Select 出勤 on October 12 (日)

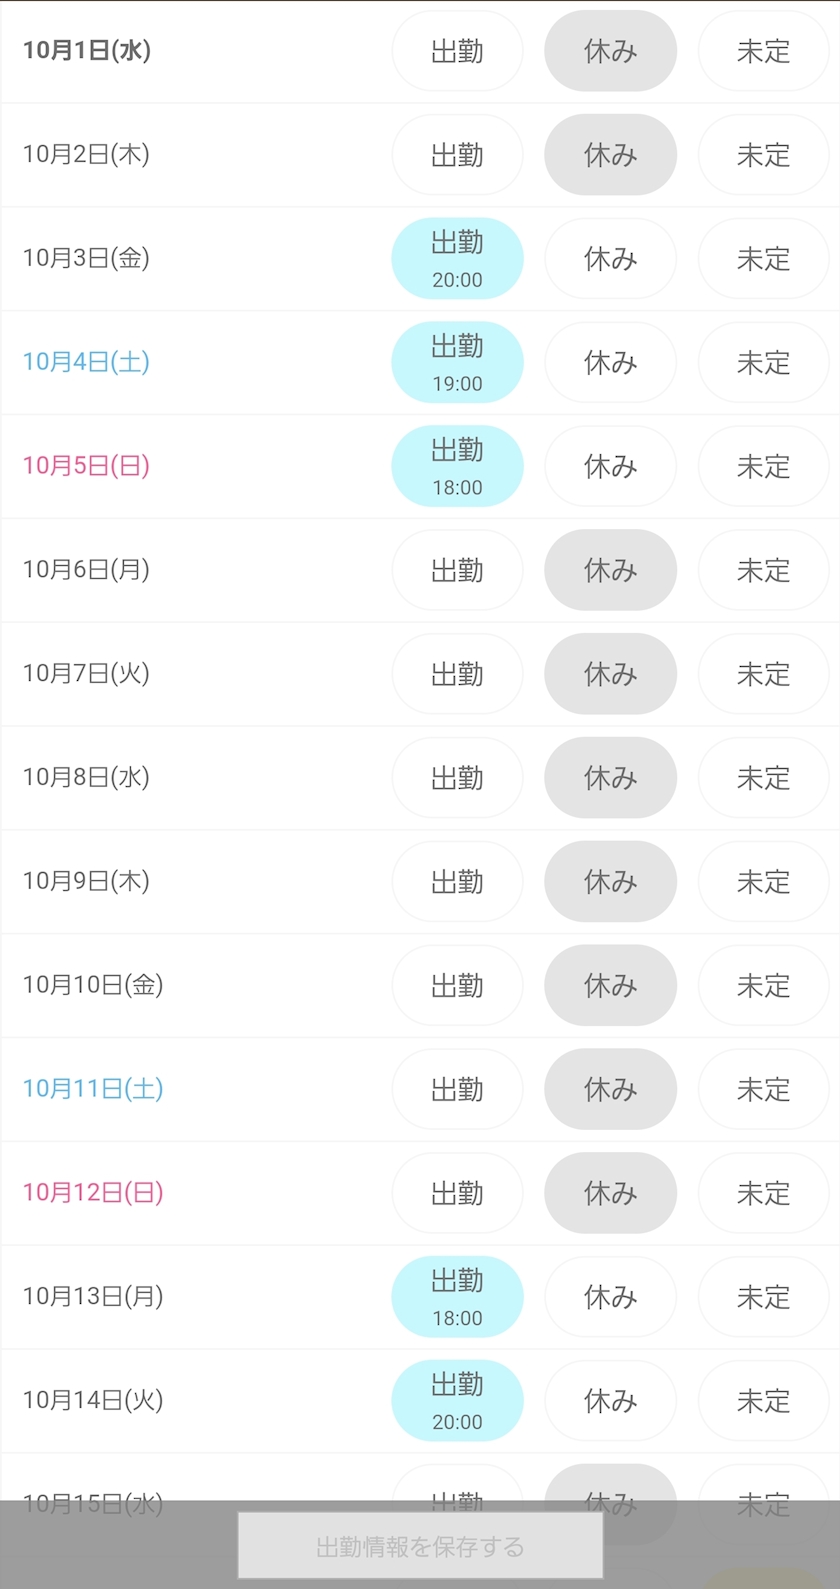click(457, 1193)
